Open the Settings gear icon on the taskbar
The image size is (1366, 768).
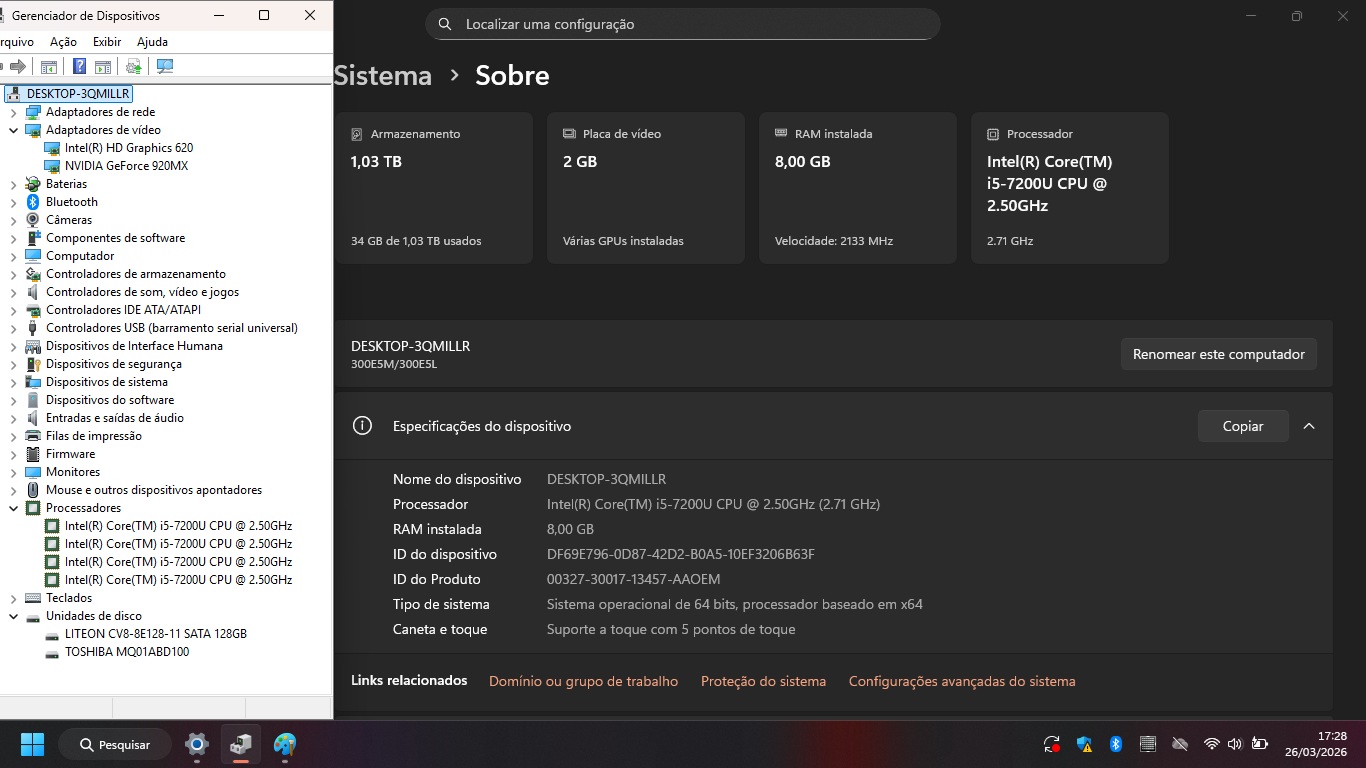pyautogui.click(x=197, y=745)
